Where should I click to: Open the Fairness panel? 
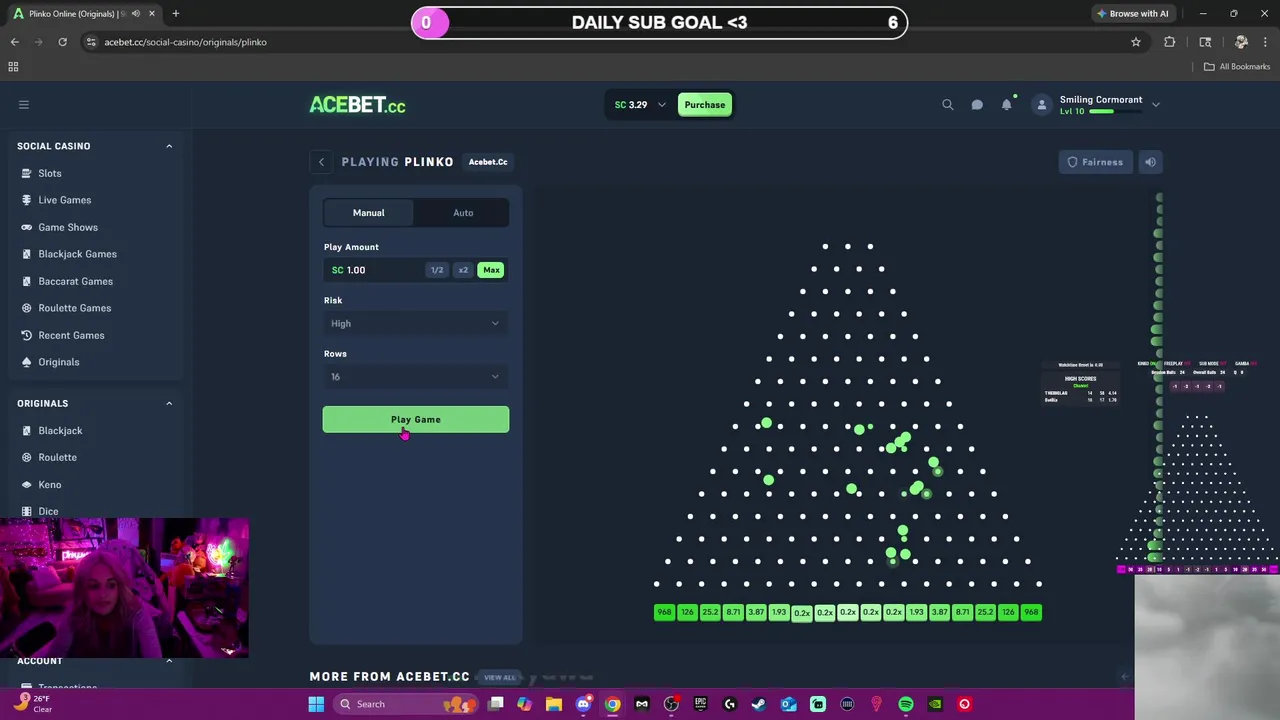click(x=1095, y=162)
